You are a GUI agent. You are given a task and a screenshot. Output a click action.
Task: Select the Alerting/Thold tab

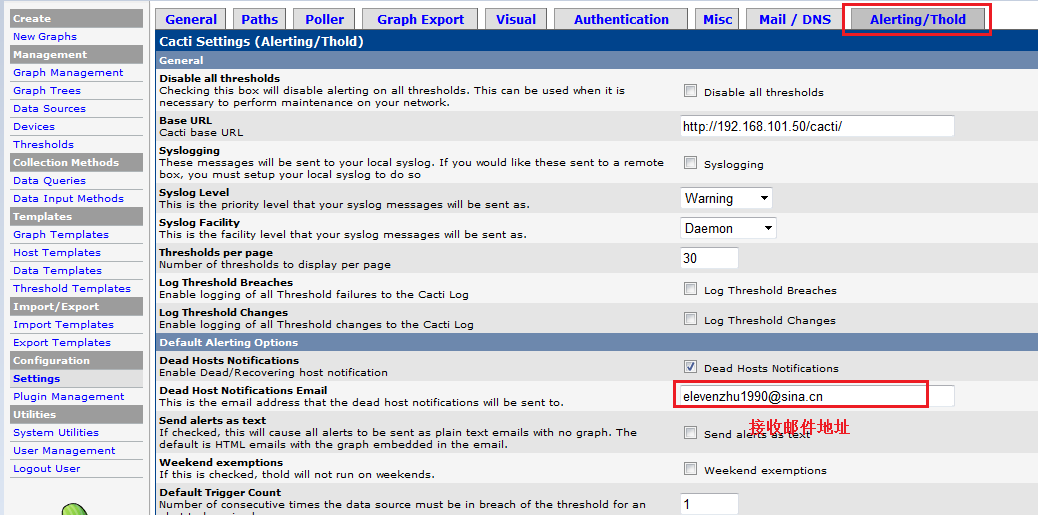[918, 19]
